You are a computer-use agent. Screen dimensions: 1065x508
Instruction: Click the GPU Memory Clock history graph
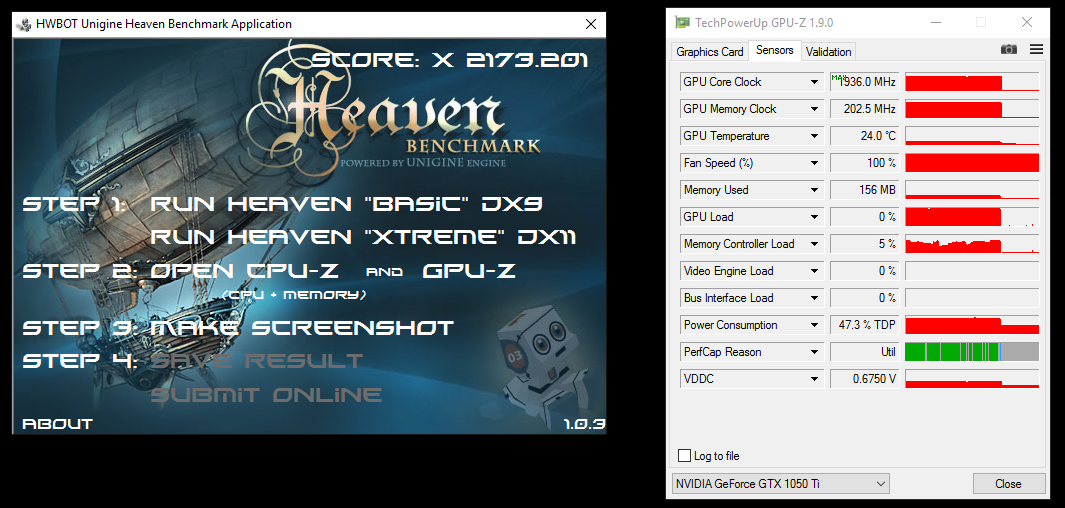click(972, 109)
